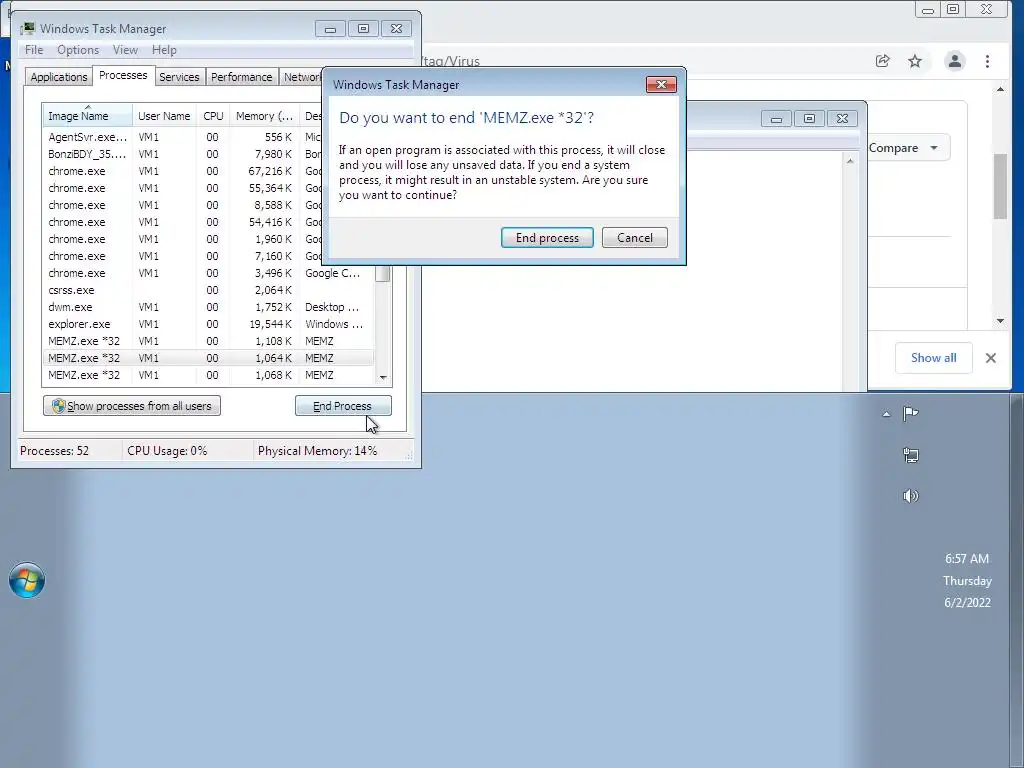The width and height of the screenshot is (1024, 768).
Task: Switch to the Networking tab
Action: point(302,76)
